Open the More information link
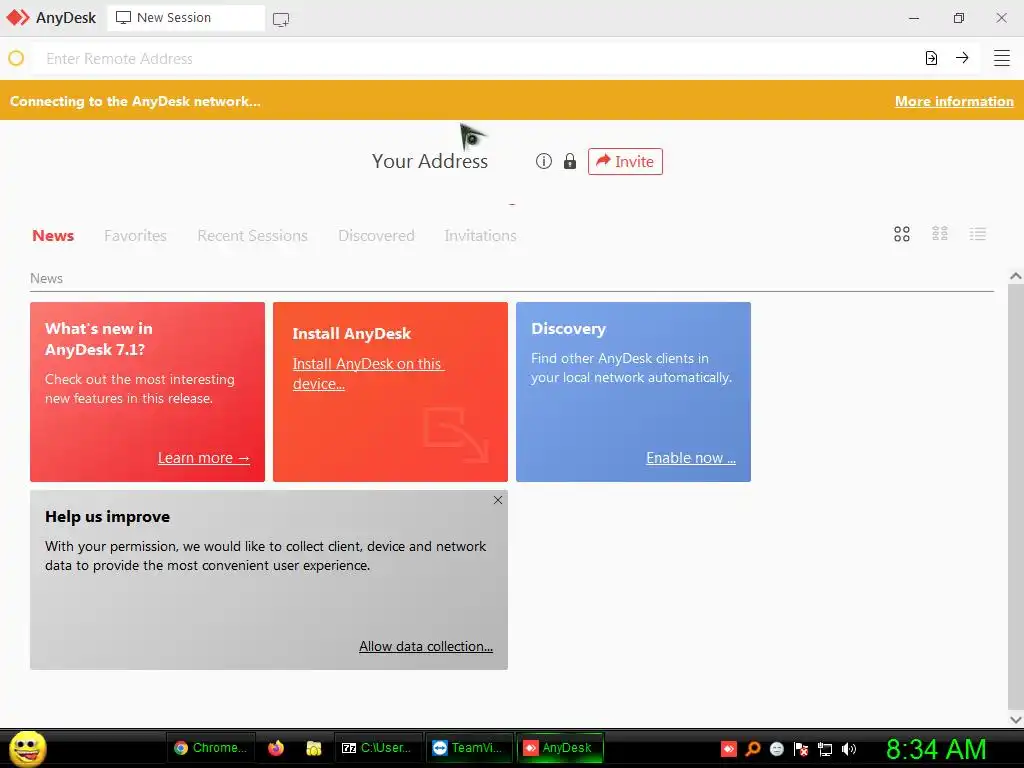 click(954, 101)
